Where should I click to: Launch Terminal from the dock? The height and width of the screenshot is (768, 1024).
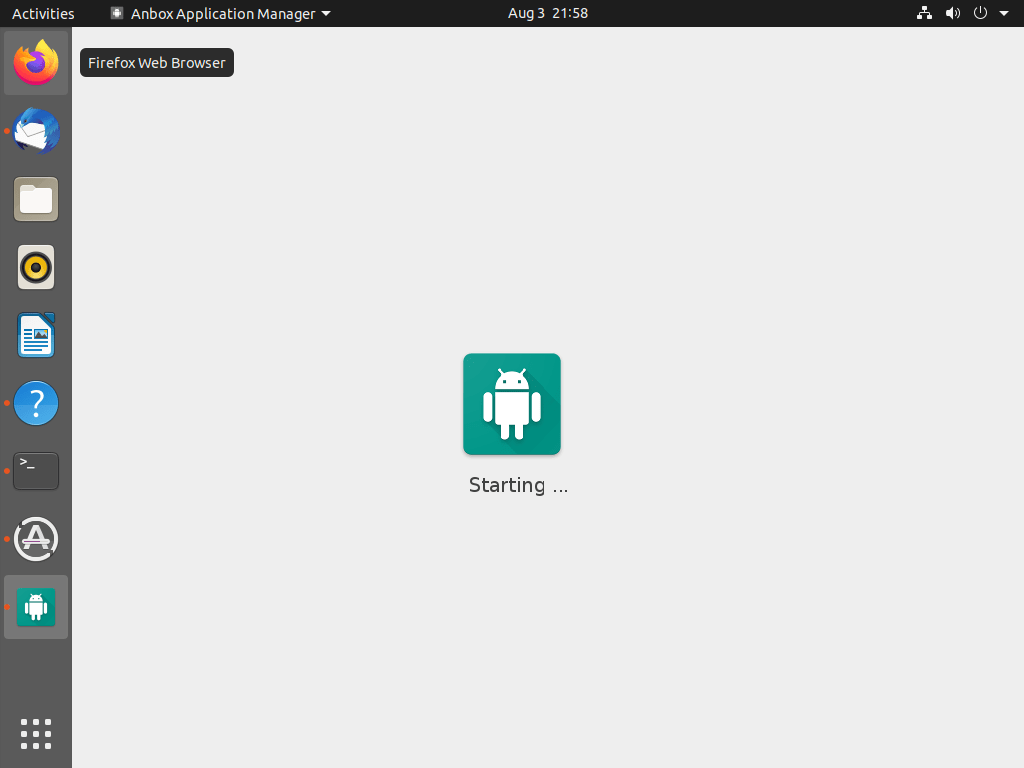tap(36, 471)
